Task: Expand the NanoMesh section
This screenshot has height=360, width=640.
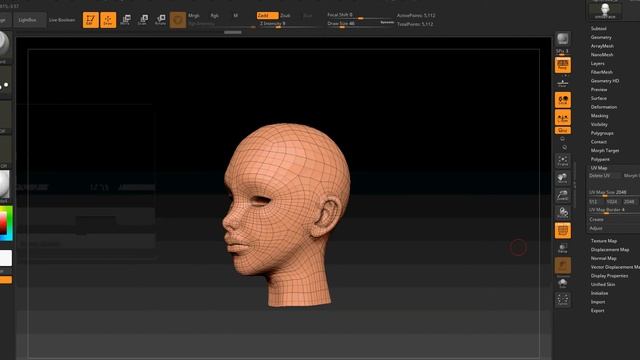Action: (x=602, y=55)
